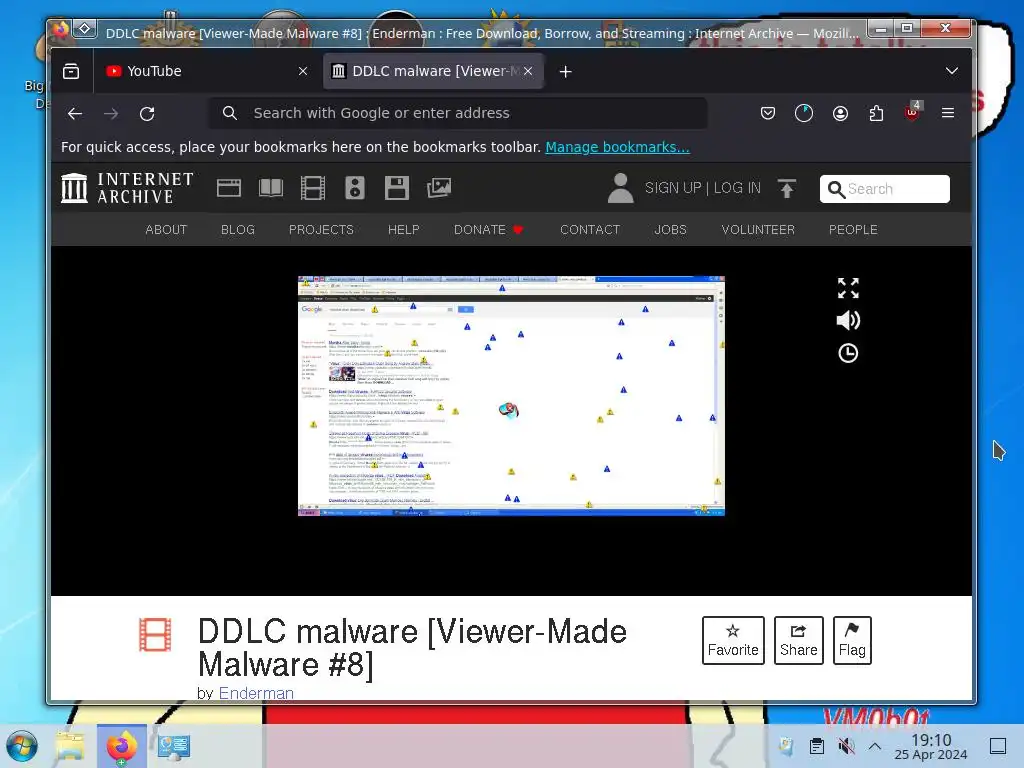The width and height of the screenshot is (1024, 768).
Task: Close the DDLC malware tab
Action: 528,71
